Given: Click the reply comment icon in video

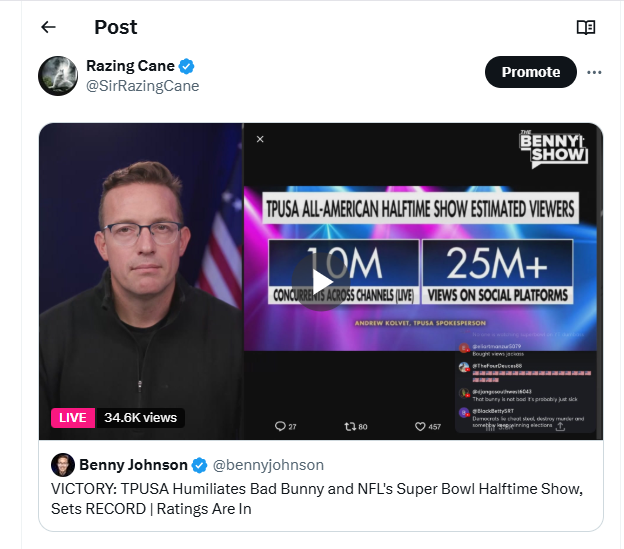Looking at the screenshot, I should pos(280,427).
